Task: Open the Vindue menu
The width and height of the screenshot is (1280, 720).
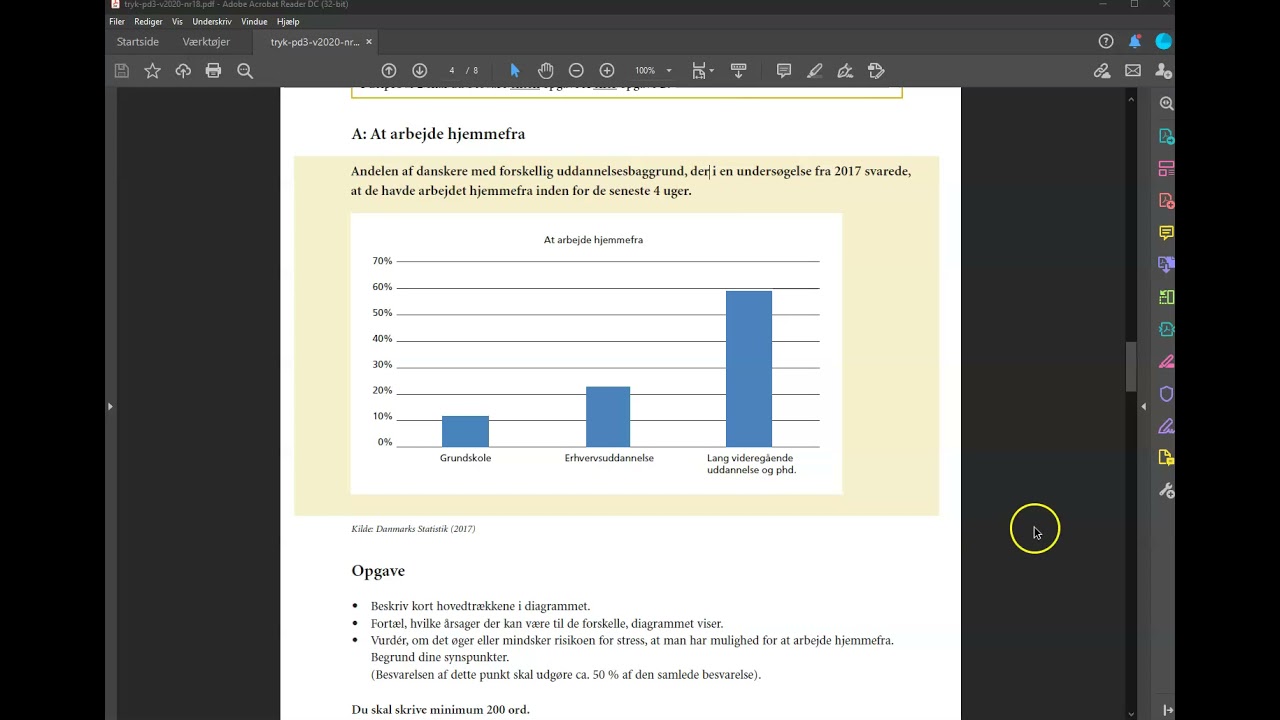Action: click(x=254, y=21)
